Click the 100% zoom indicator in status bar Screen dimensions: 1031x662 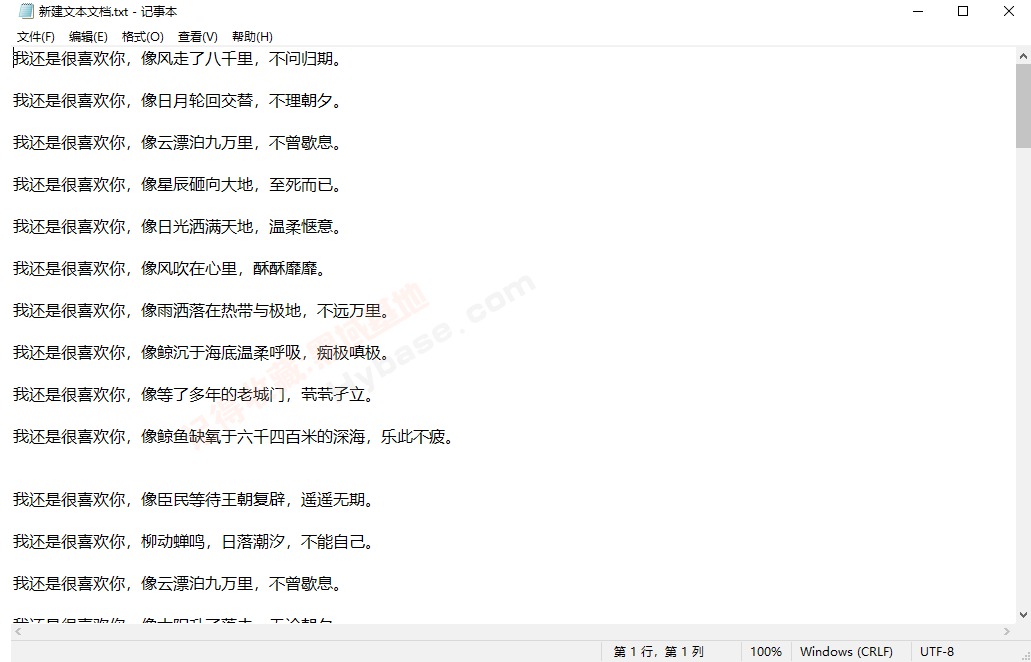(765, 652)
